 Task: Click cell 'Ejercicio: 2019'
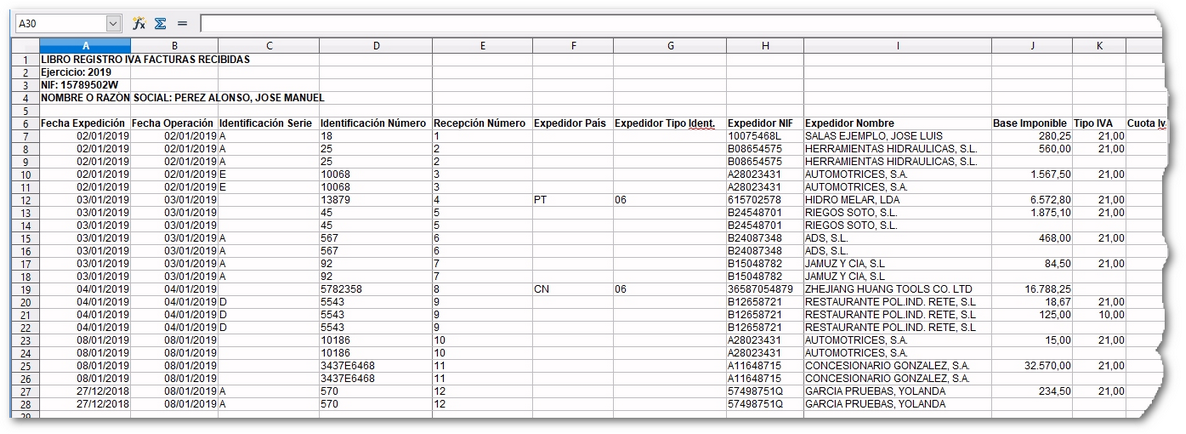point(76,72)
